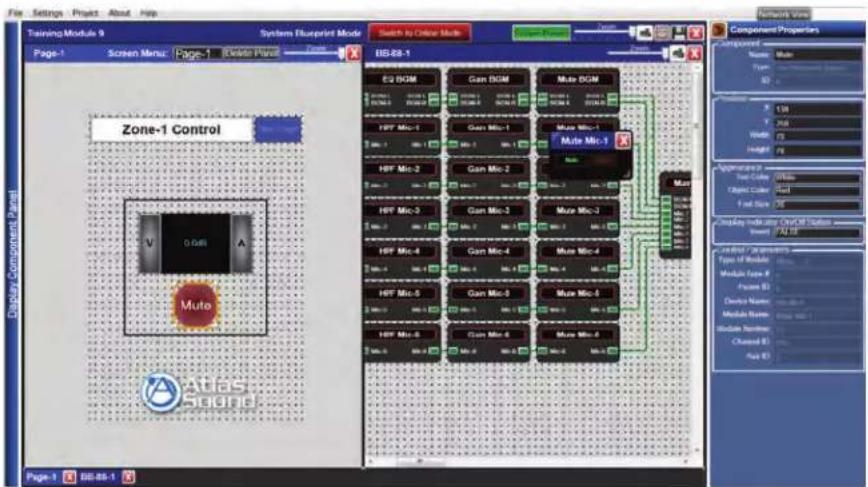Select the Gain Mic-4 module
The height and width of the screenshot is (487, 868).
pyautogui.click(x=488, y=260)
